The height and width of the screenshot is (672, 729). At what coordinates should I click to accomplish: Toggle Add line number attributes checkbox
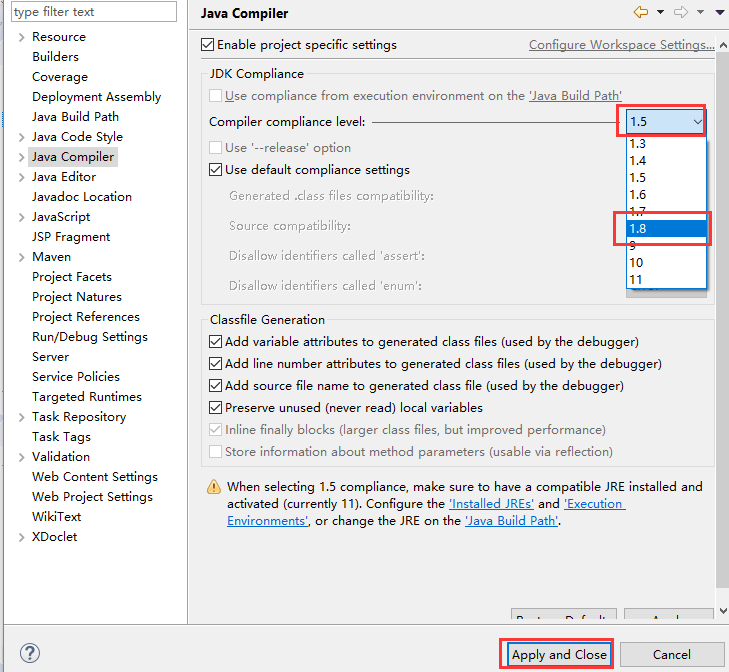pos(215,363)
